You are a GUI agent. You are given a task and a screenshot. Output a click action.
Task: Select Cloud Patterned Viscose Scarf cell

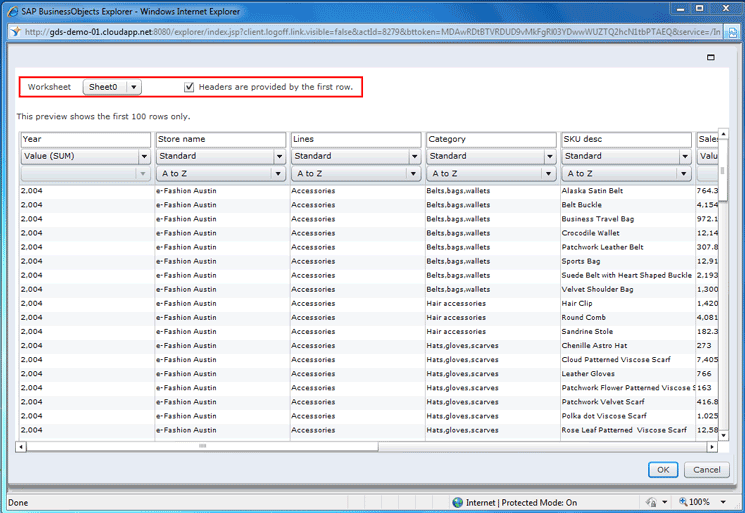616,360
